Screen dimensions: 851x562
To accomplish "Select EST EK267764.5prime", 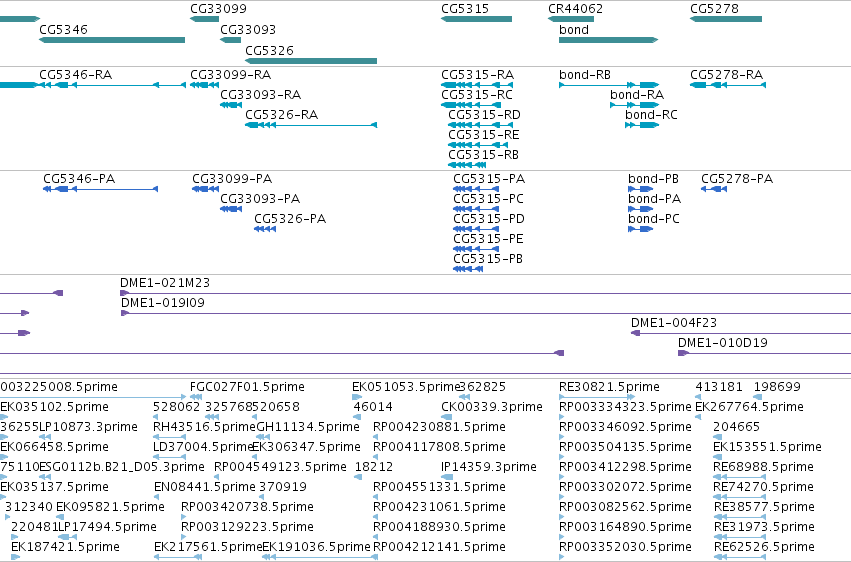I will coord(749,407).
